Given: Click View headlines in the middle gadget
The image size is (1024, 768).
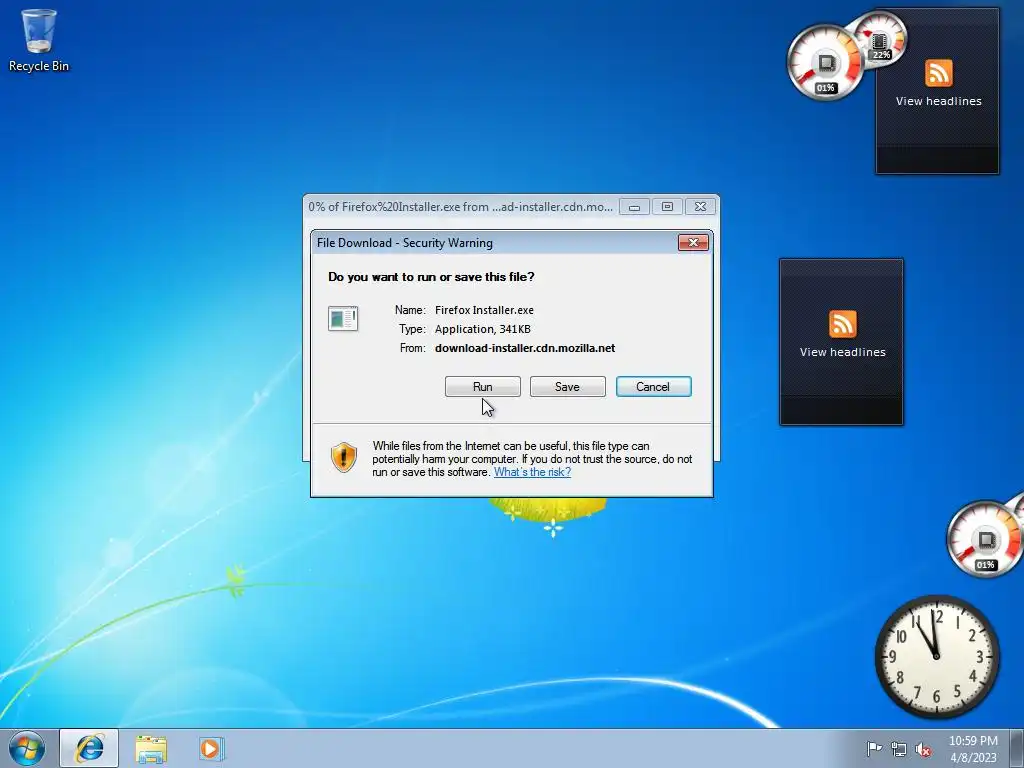Looking at the screenshot, I should 842,352.
